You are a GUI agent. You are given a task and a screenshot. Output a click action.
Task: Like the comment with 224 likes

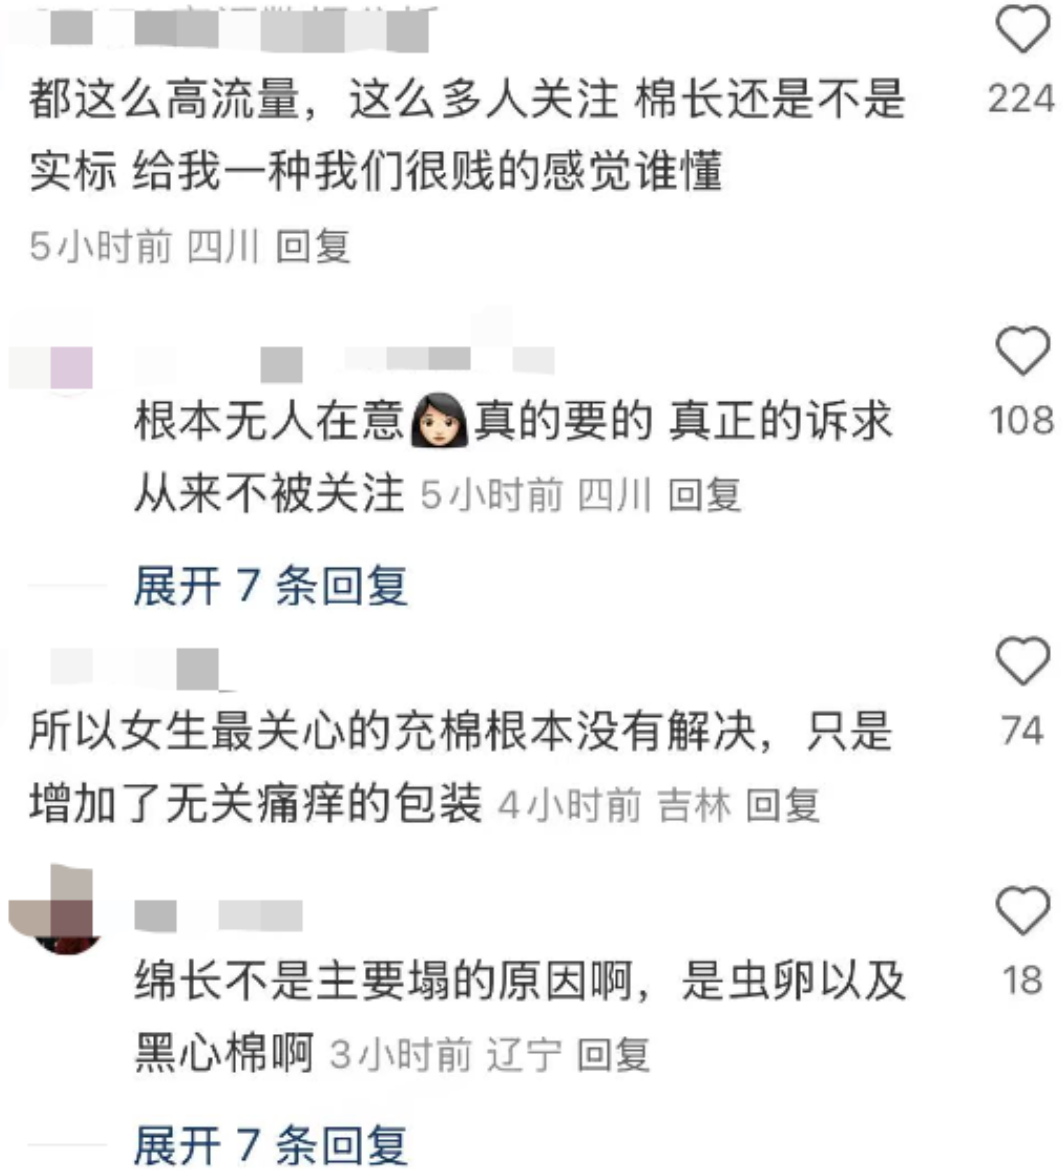click(x=1022, y=28)
